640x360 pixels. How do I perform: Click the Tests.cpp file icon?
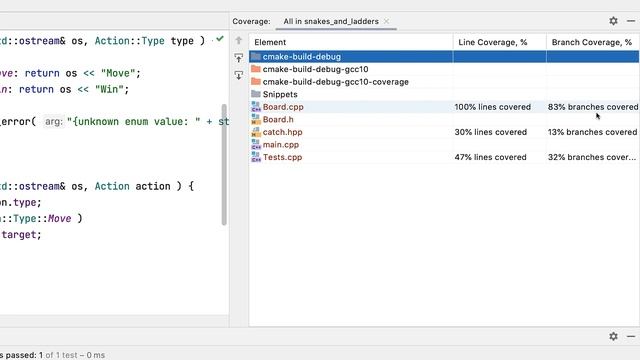256,157
